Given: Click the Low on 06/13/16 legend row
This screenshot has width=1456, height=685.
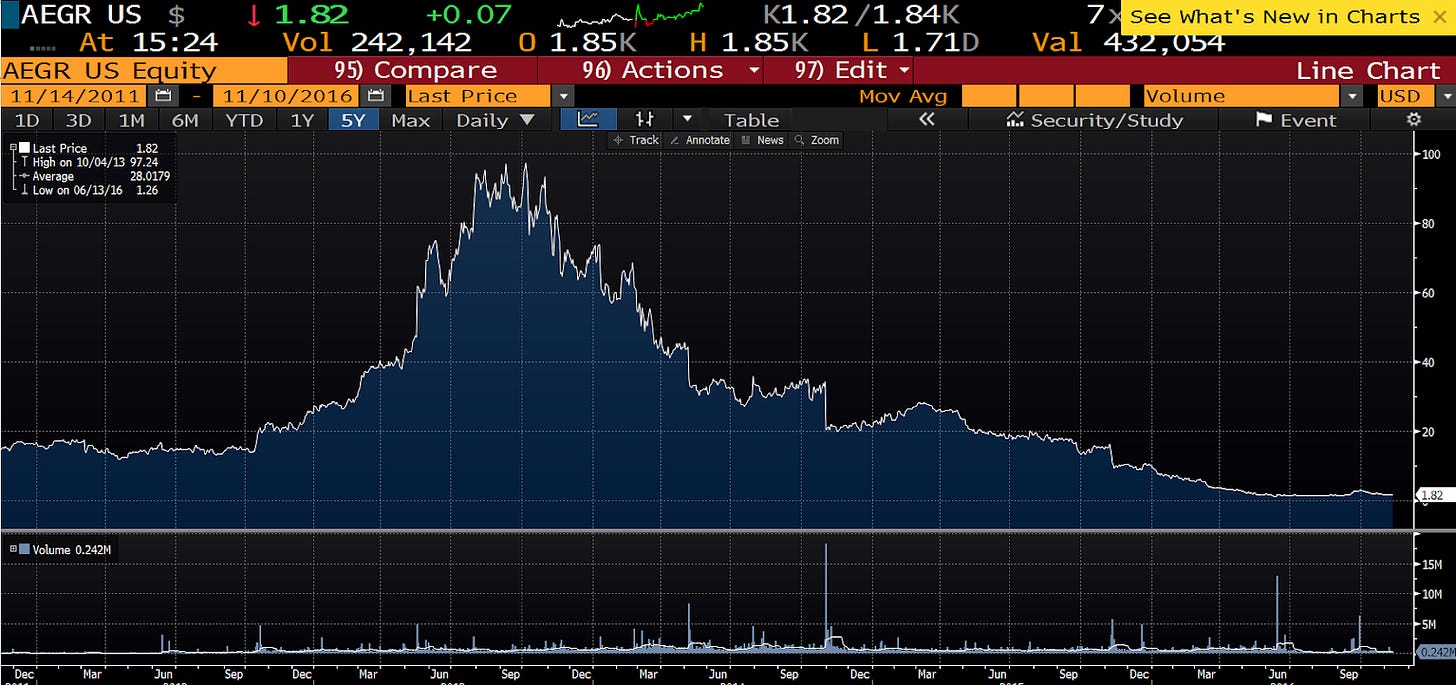Looking at the screenshot, I should (x=96, y=190).
